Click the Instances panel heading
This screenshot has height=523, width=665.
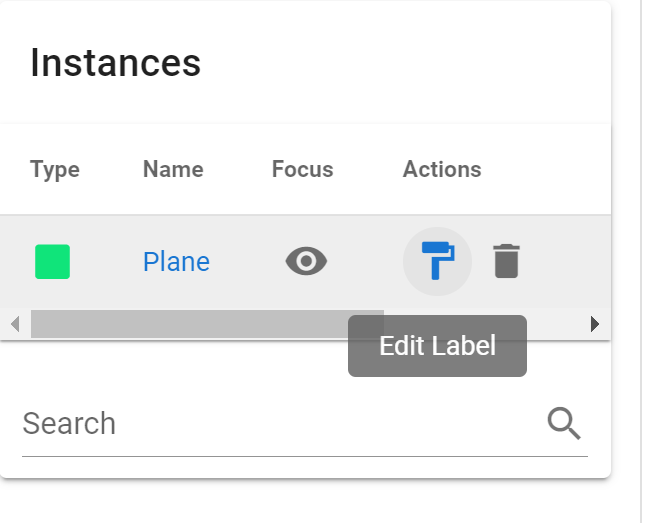click(x=115, y=63)
